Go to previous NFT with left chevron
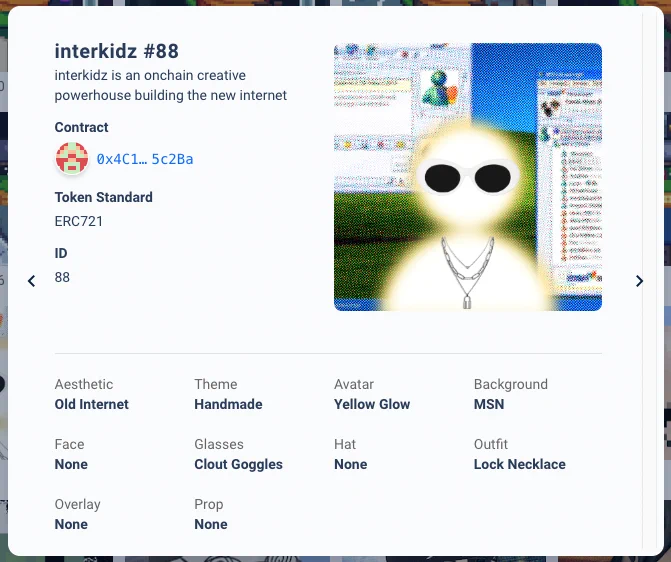671x562 pixels. (x=31, y=281)
